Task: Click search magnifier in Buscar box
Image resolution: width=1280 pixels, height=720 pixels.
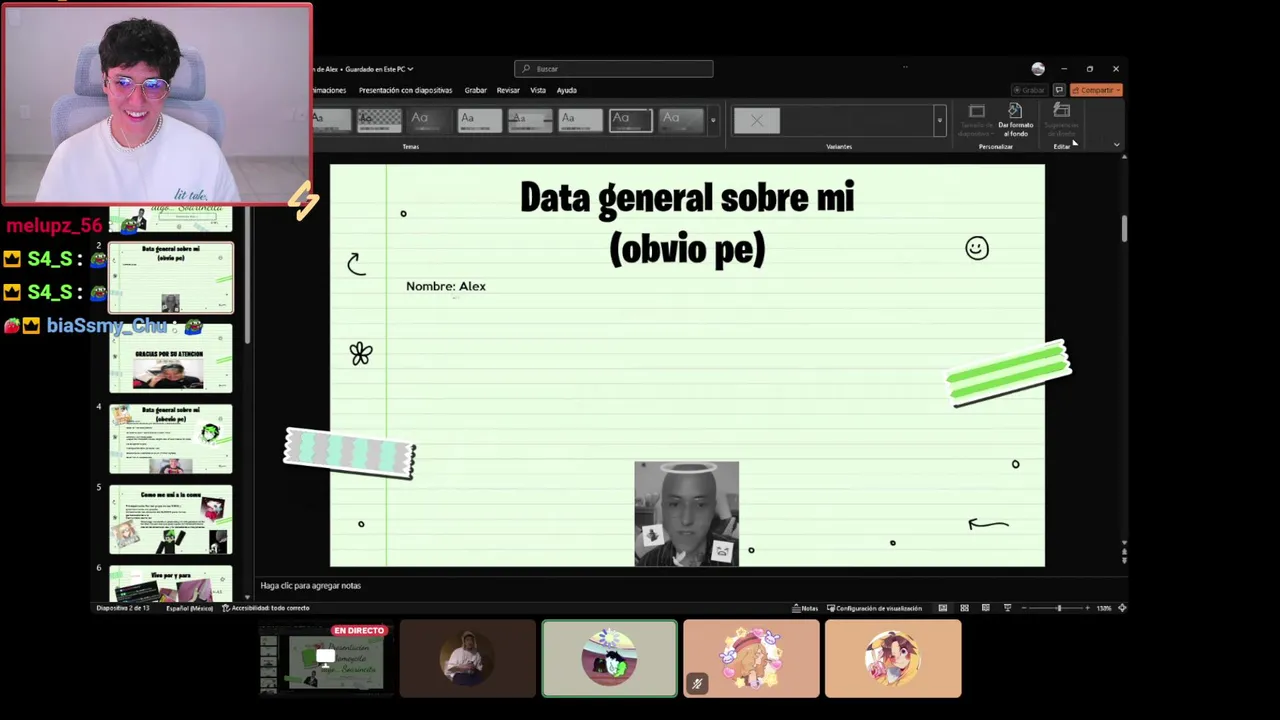Action: coord(526,69)
